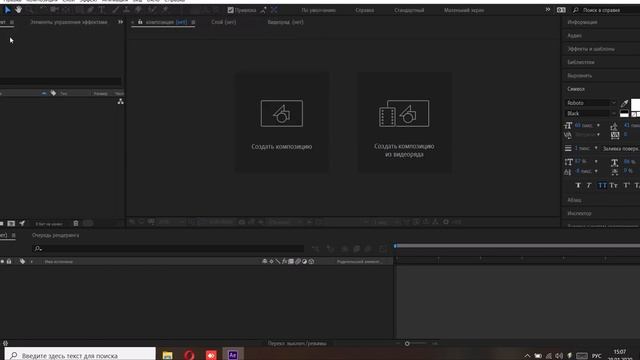Open font size dropdown arrow in Character panel
The height and width of the screenshot is (360, 640).
(598, 125)
